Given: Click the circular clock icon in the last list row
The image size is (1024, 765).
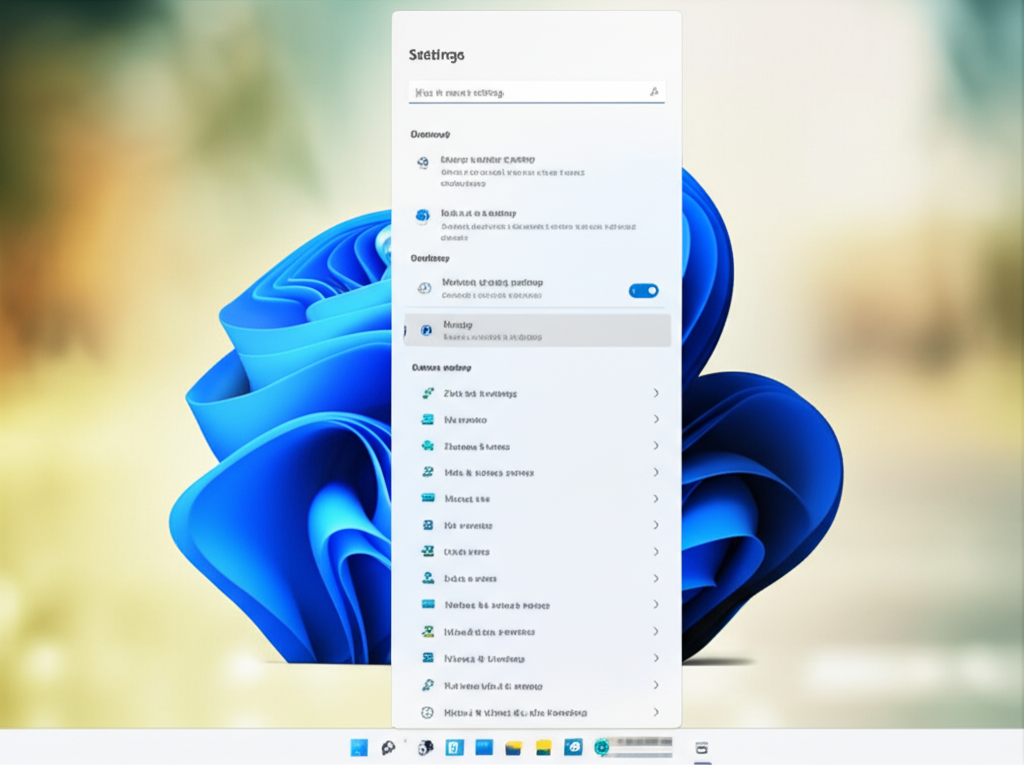Looking at the screenshot, I should tap(428, 713).
